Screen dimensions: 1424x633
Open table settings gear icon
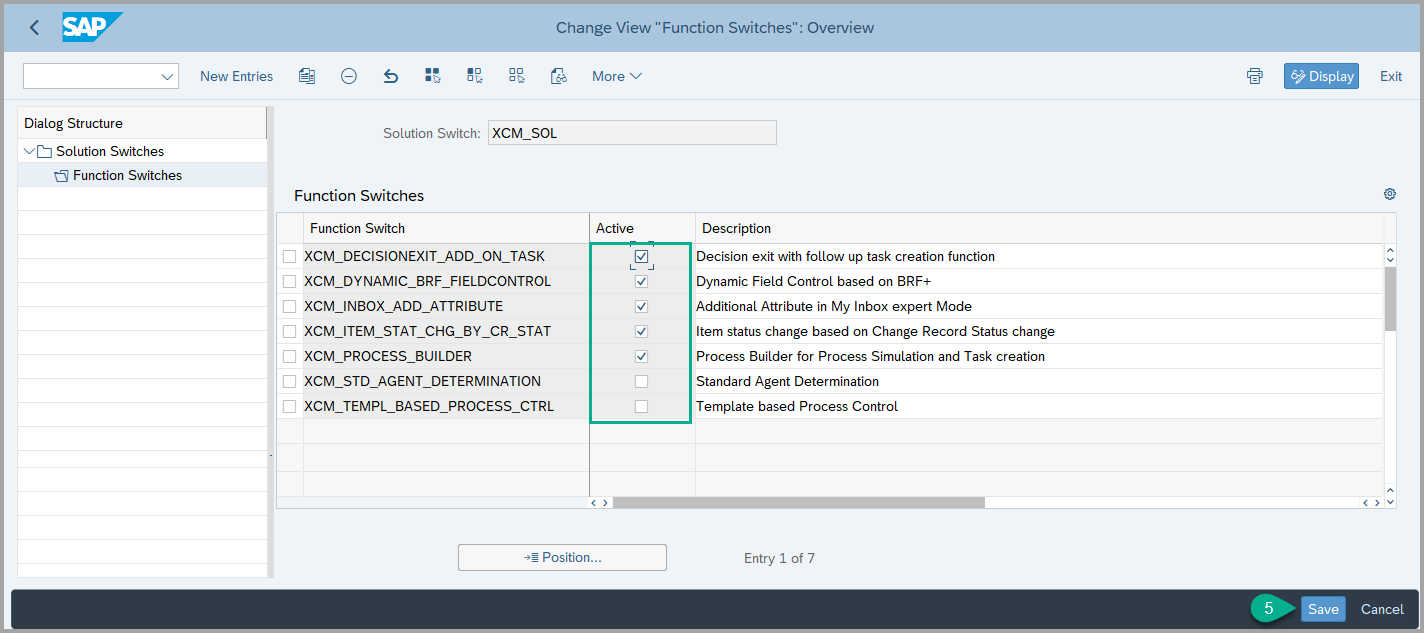pos(1389,194)
